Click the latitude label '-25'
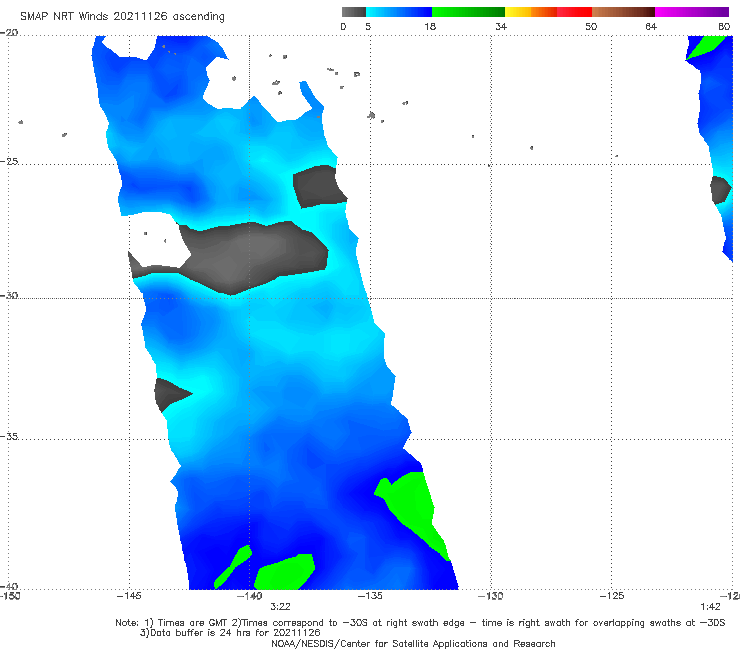Image resolution: width=740 pixels, height=650 pixels. pos(9,161)
